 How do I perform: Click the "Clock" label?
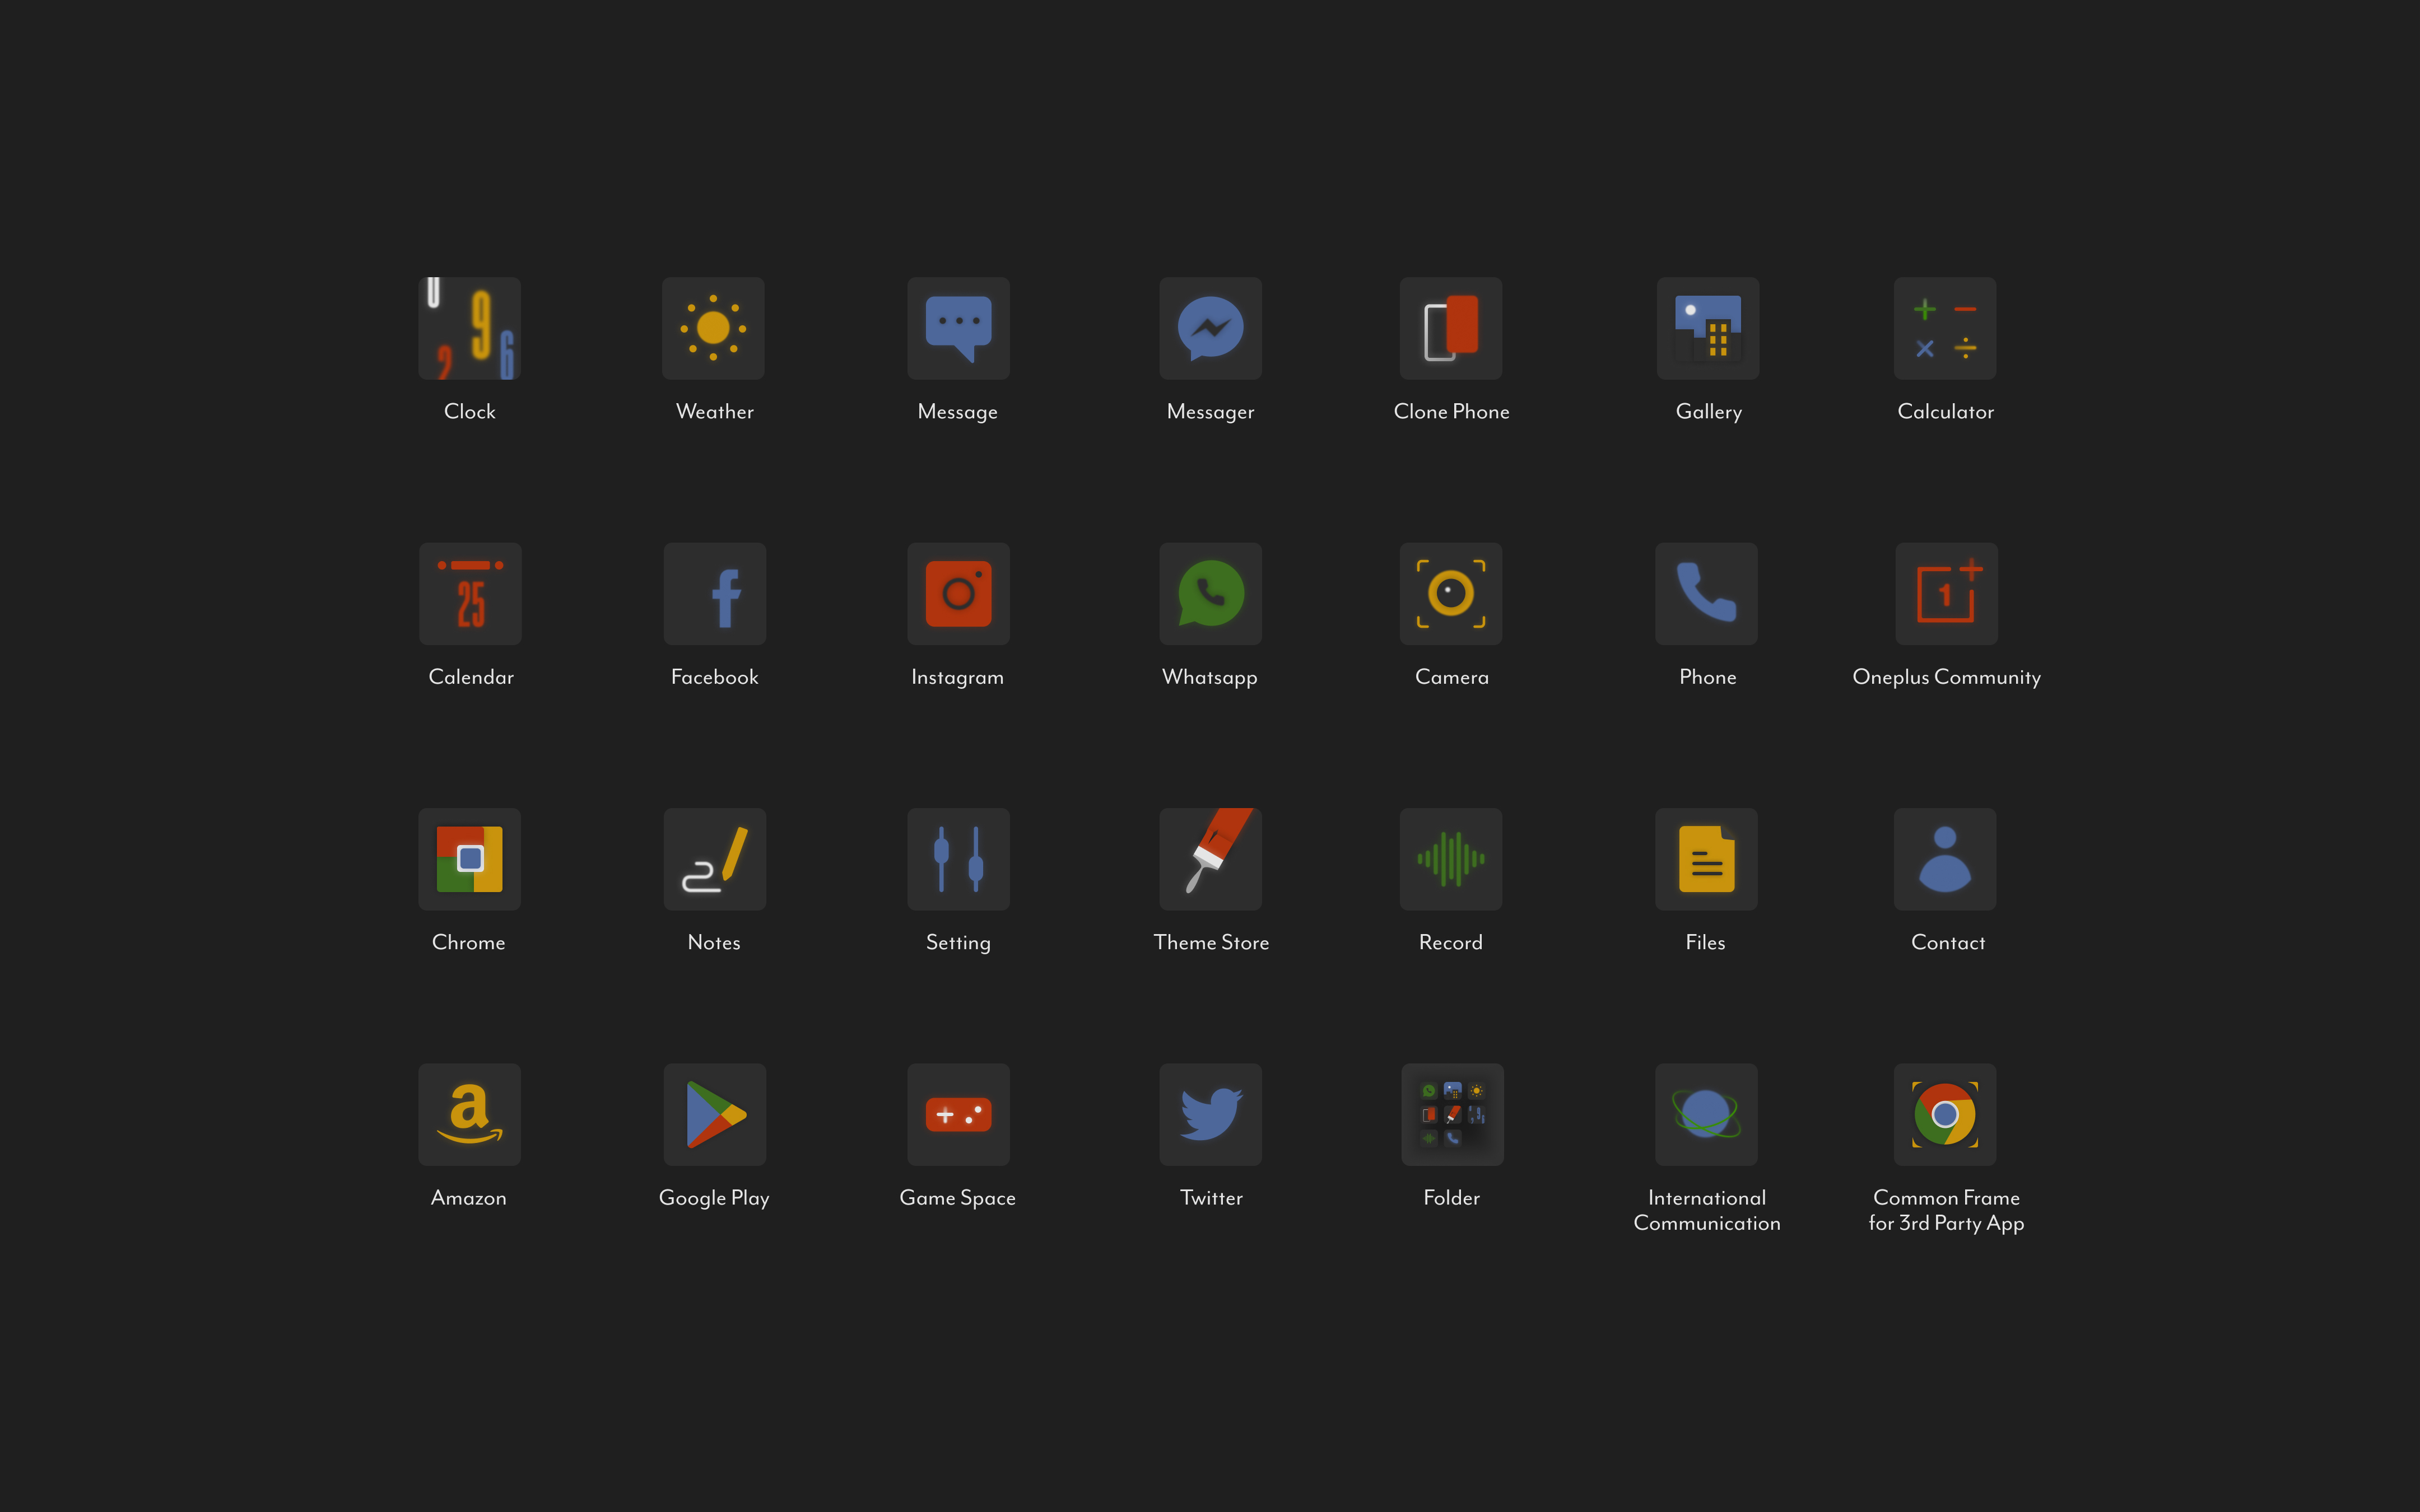(469, 411)
